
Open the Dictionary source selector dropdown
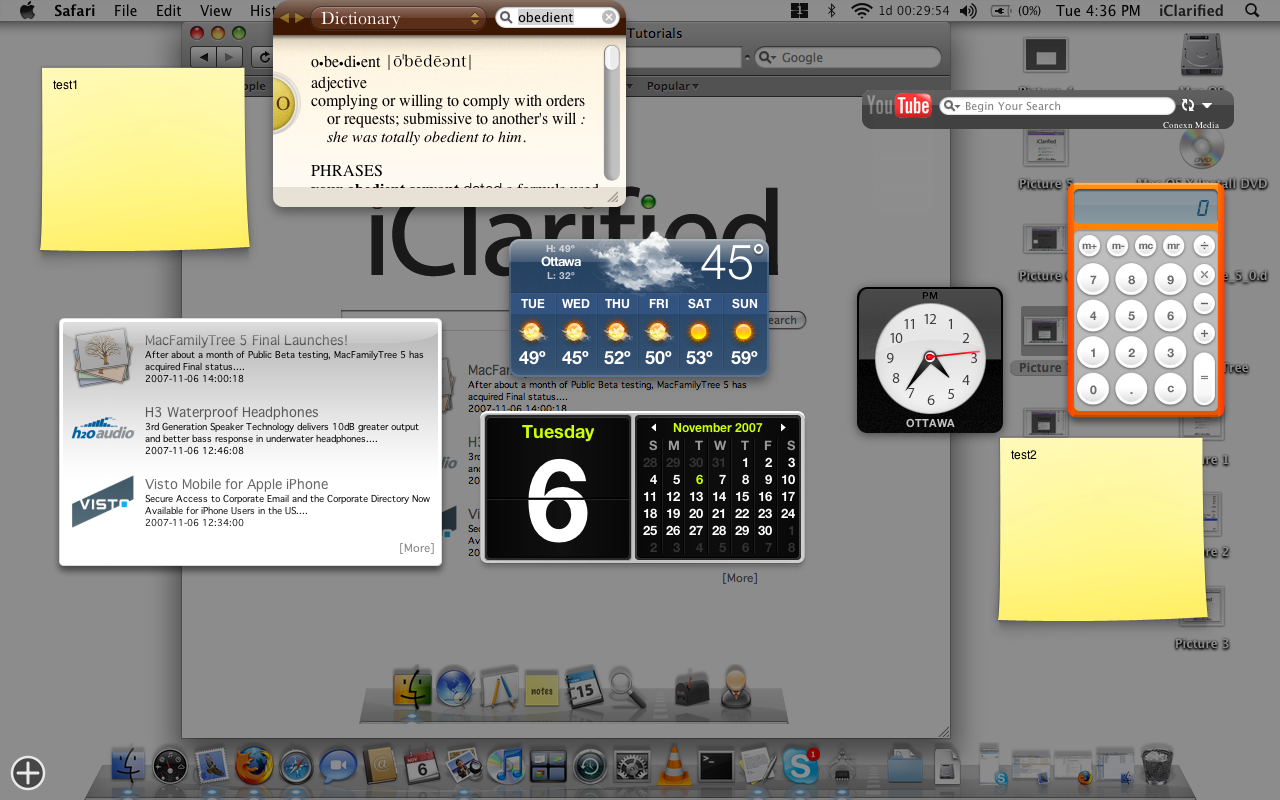[x=397, y=18]
